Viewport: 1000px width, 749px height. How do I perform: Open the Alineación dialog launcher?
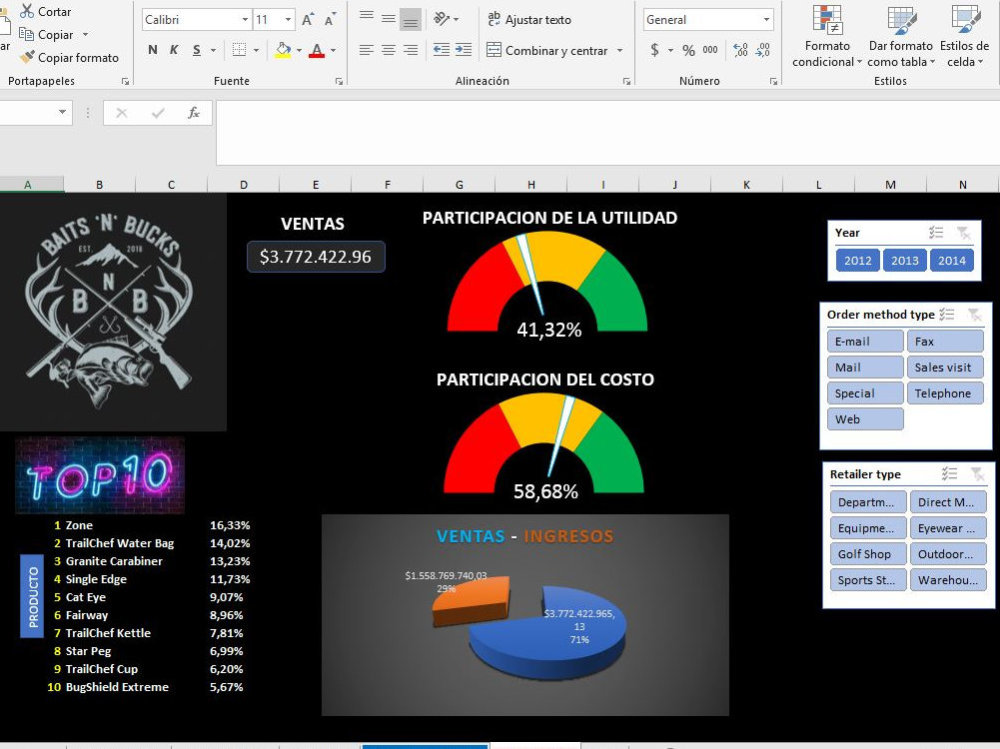[x=627, y=81]
